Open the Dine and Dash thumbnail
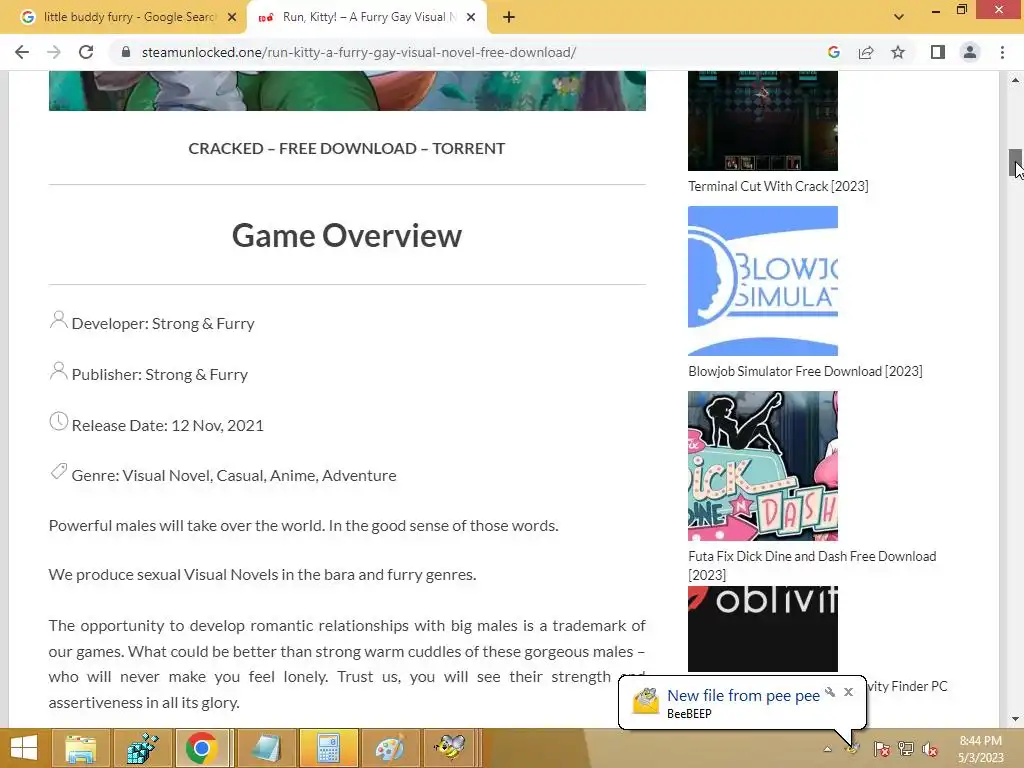This screenshot has width=1024, height=768. point(763,466)
